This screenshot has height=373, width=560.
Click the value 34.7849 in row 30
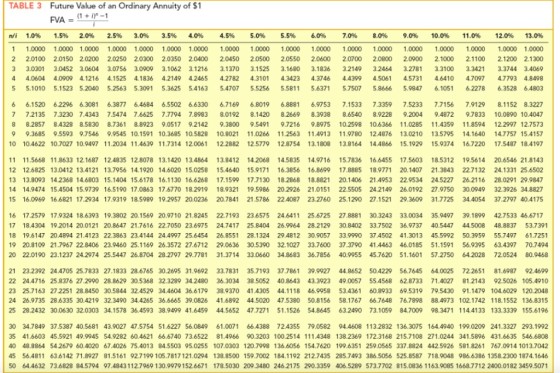(x=34, y=326)
